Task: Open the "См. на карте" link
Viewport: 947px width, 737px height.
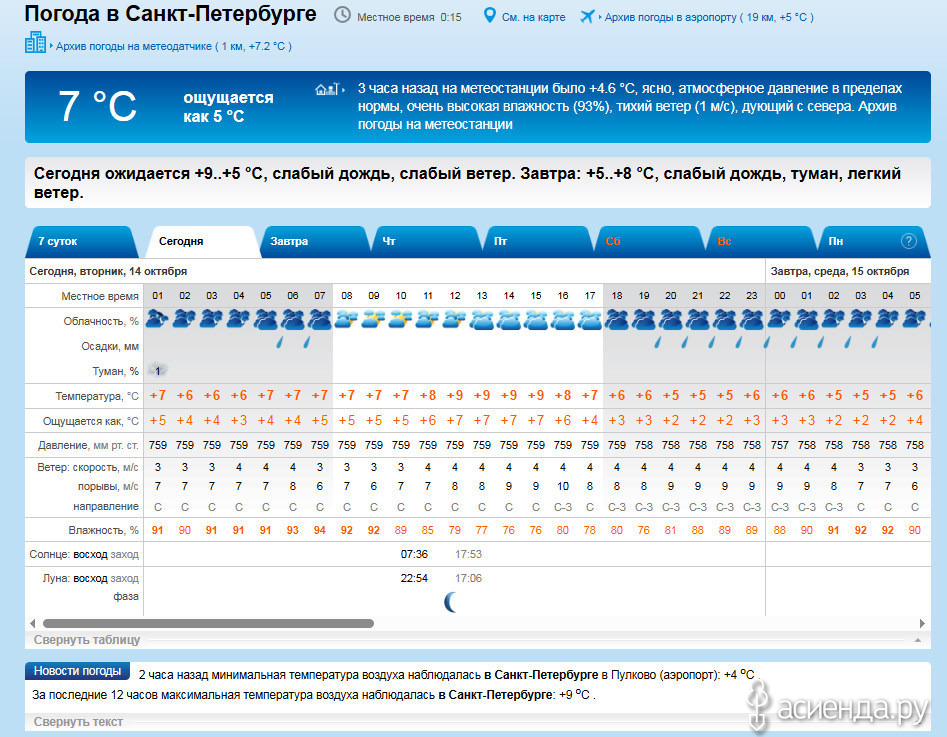Action: pyautogui.click(x=532, y=17)
